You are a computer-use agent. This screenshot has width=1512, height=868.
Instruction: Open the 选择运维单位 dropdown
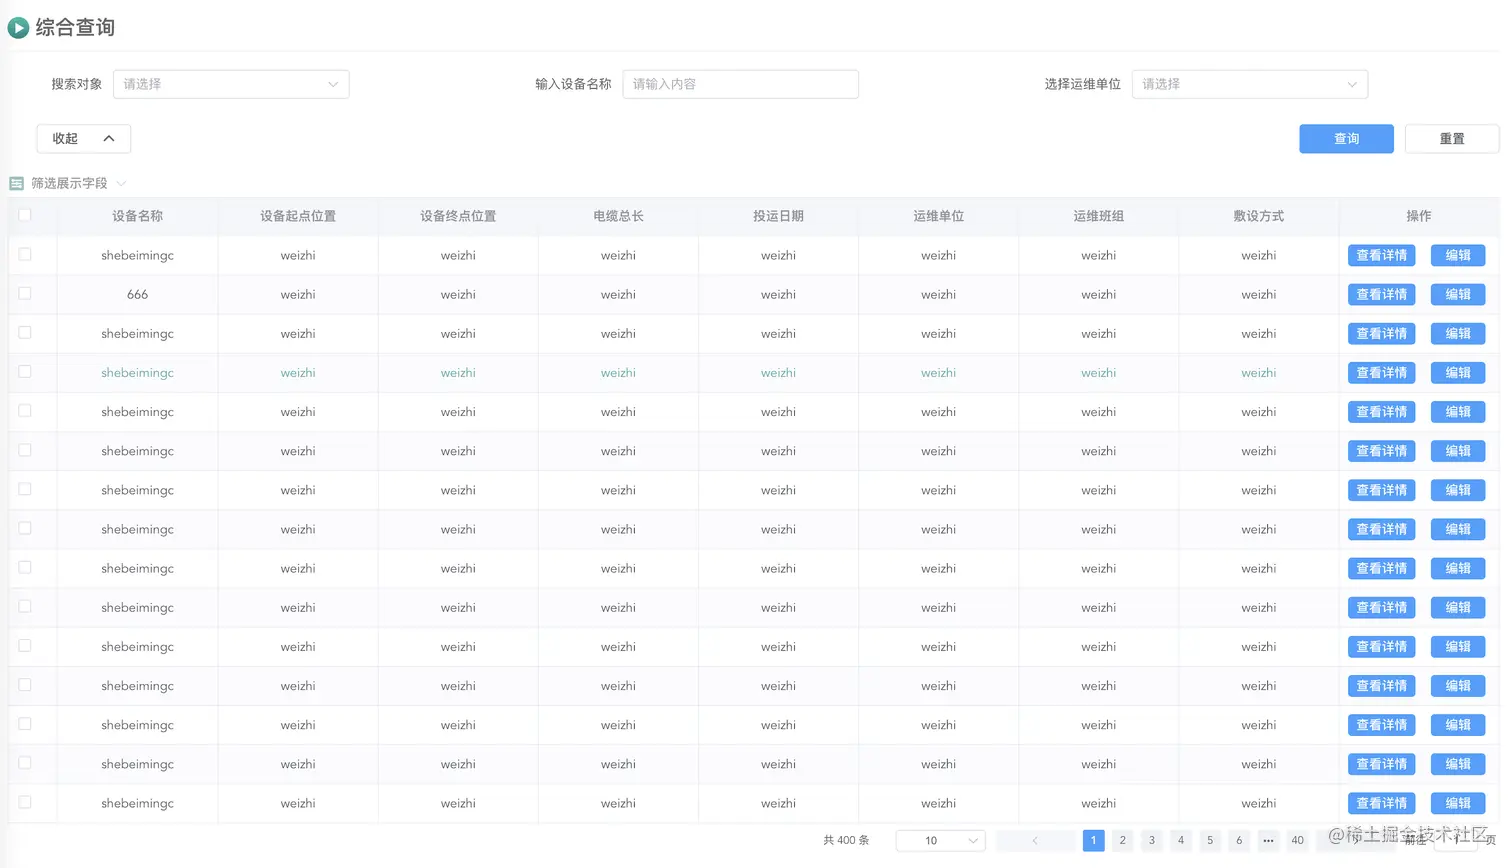pos(1249,84)
